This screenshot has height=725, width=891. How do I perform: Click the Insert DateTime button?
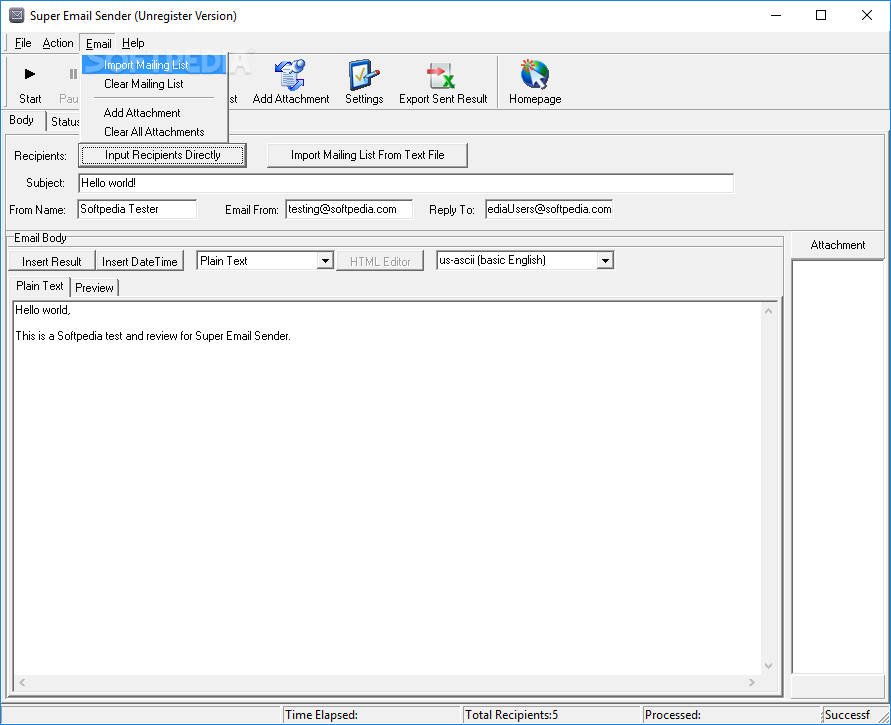pyautogui.click(x=140, y=261)
